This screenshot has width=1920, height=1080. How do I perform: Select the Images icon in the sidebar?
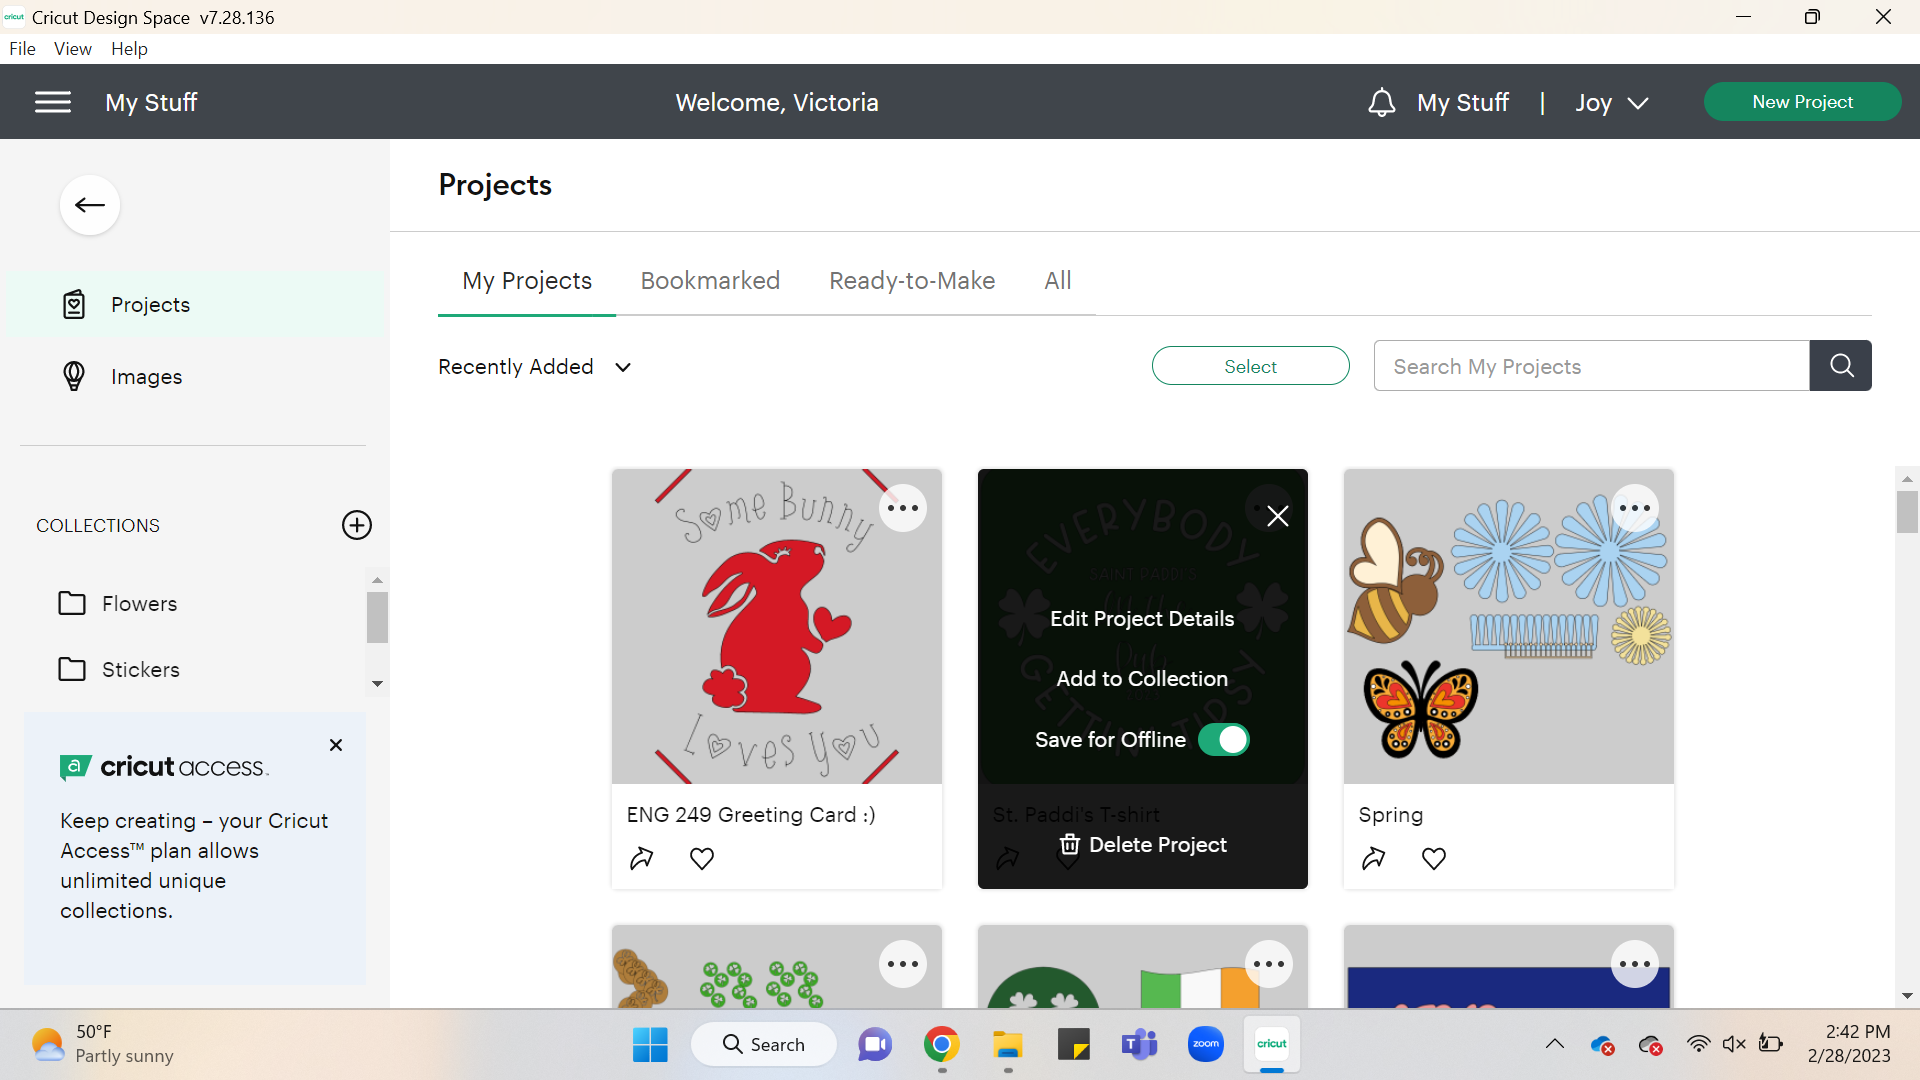coord(74,376)
